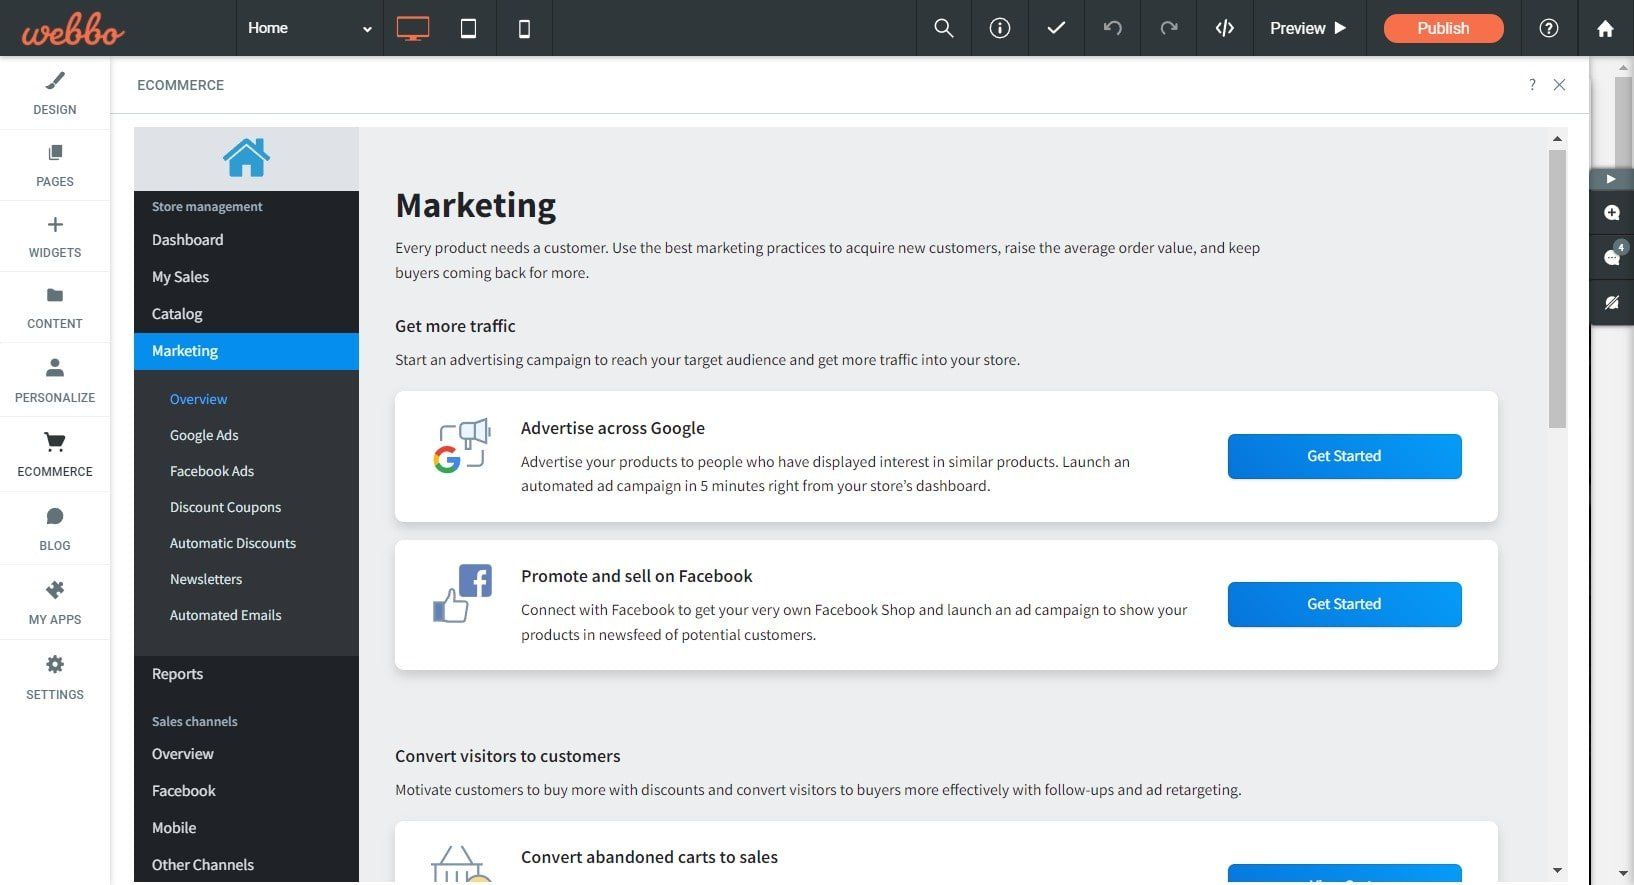Viewport: 1634px width, 885px height.
Task: Open the search magnifier in top bar
Action: pos(943,28)
